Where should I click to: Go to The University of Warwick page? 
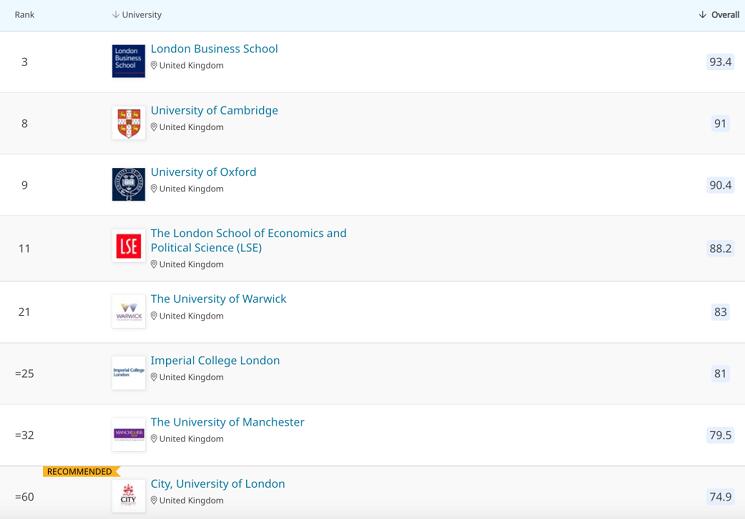(218, 299)
